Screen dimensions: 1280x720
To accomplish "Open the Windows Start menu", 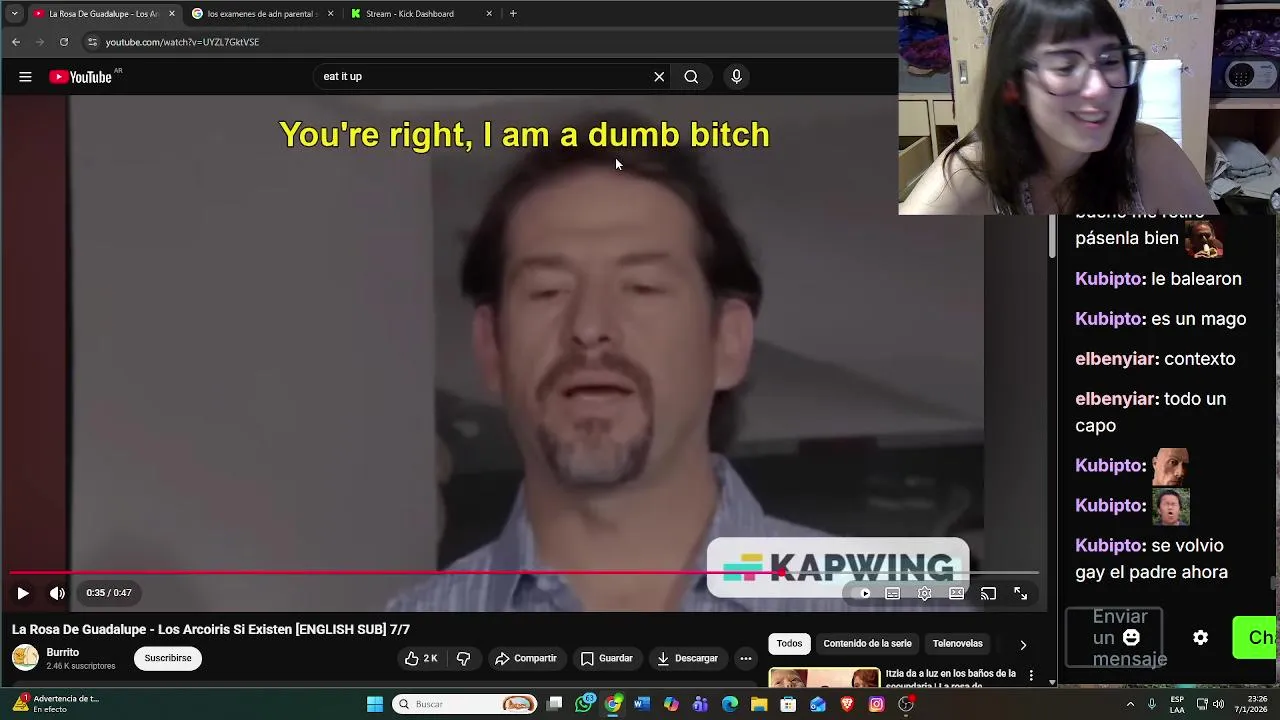I will (x=375, y=704).
